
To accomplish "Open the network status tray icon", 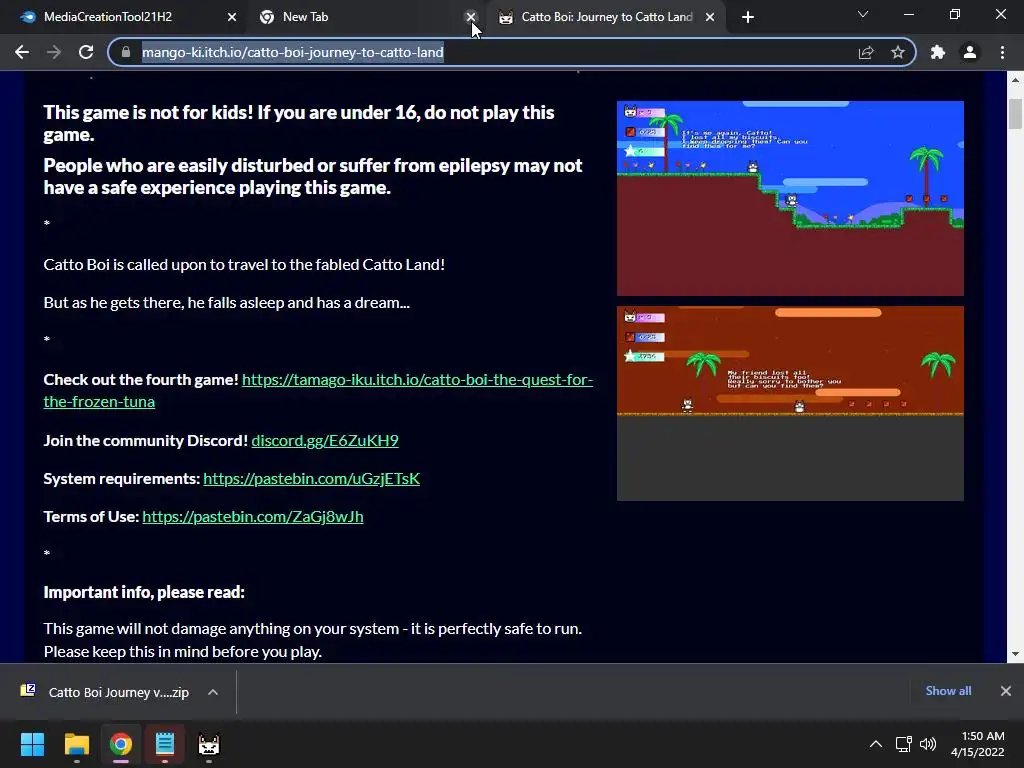I will [x=904, y=744].
